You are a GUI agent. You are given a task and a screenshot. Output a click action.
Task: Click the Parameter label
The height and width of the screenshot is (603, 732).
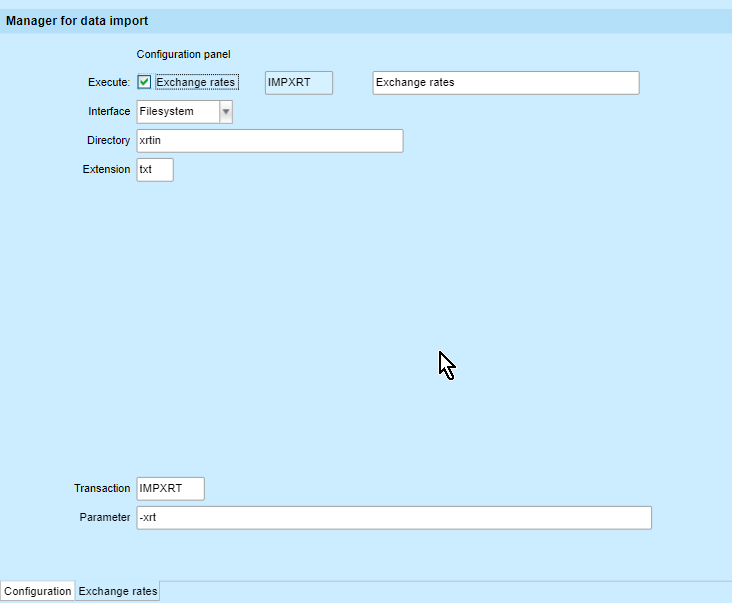(x=105, y=517)
